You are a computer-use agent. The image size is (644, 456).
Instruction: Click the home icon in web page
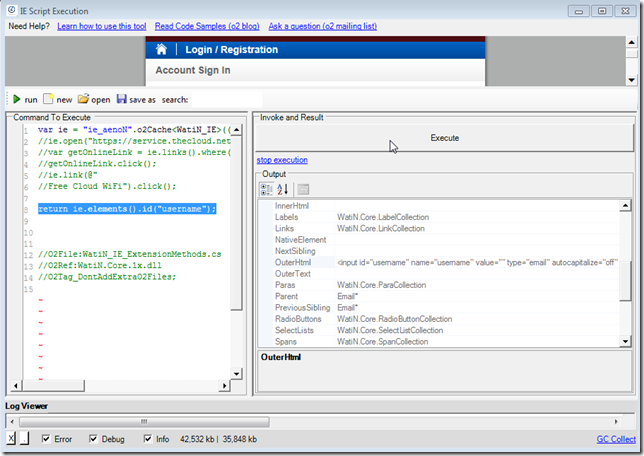click(162, 49)
